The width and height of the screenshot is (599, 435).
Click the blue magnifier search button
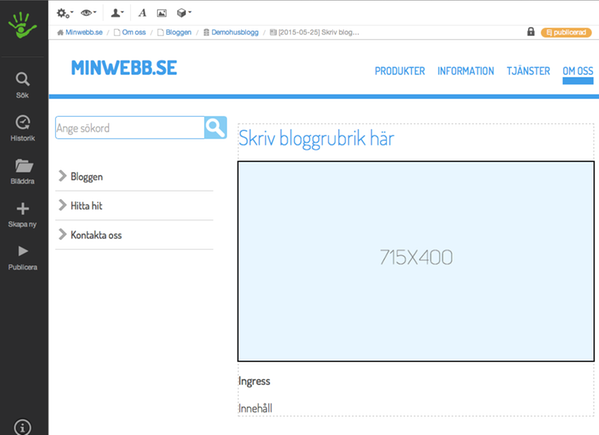pos(215,128)
